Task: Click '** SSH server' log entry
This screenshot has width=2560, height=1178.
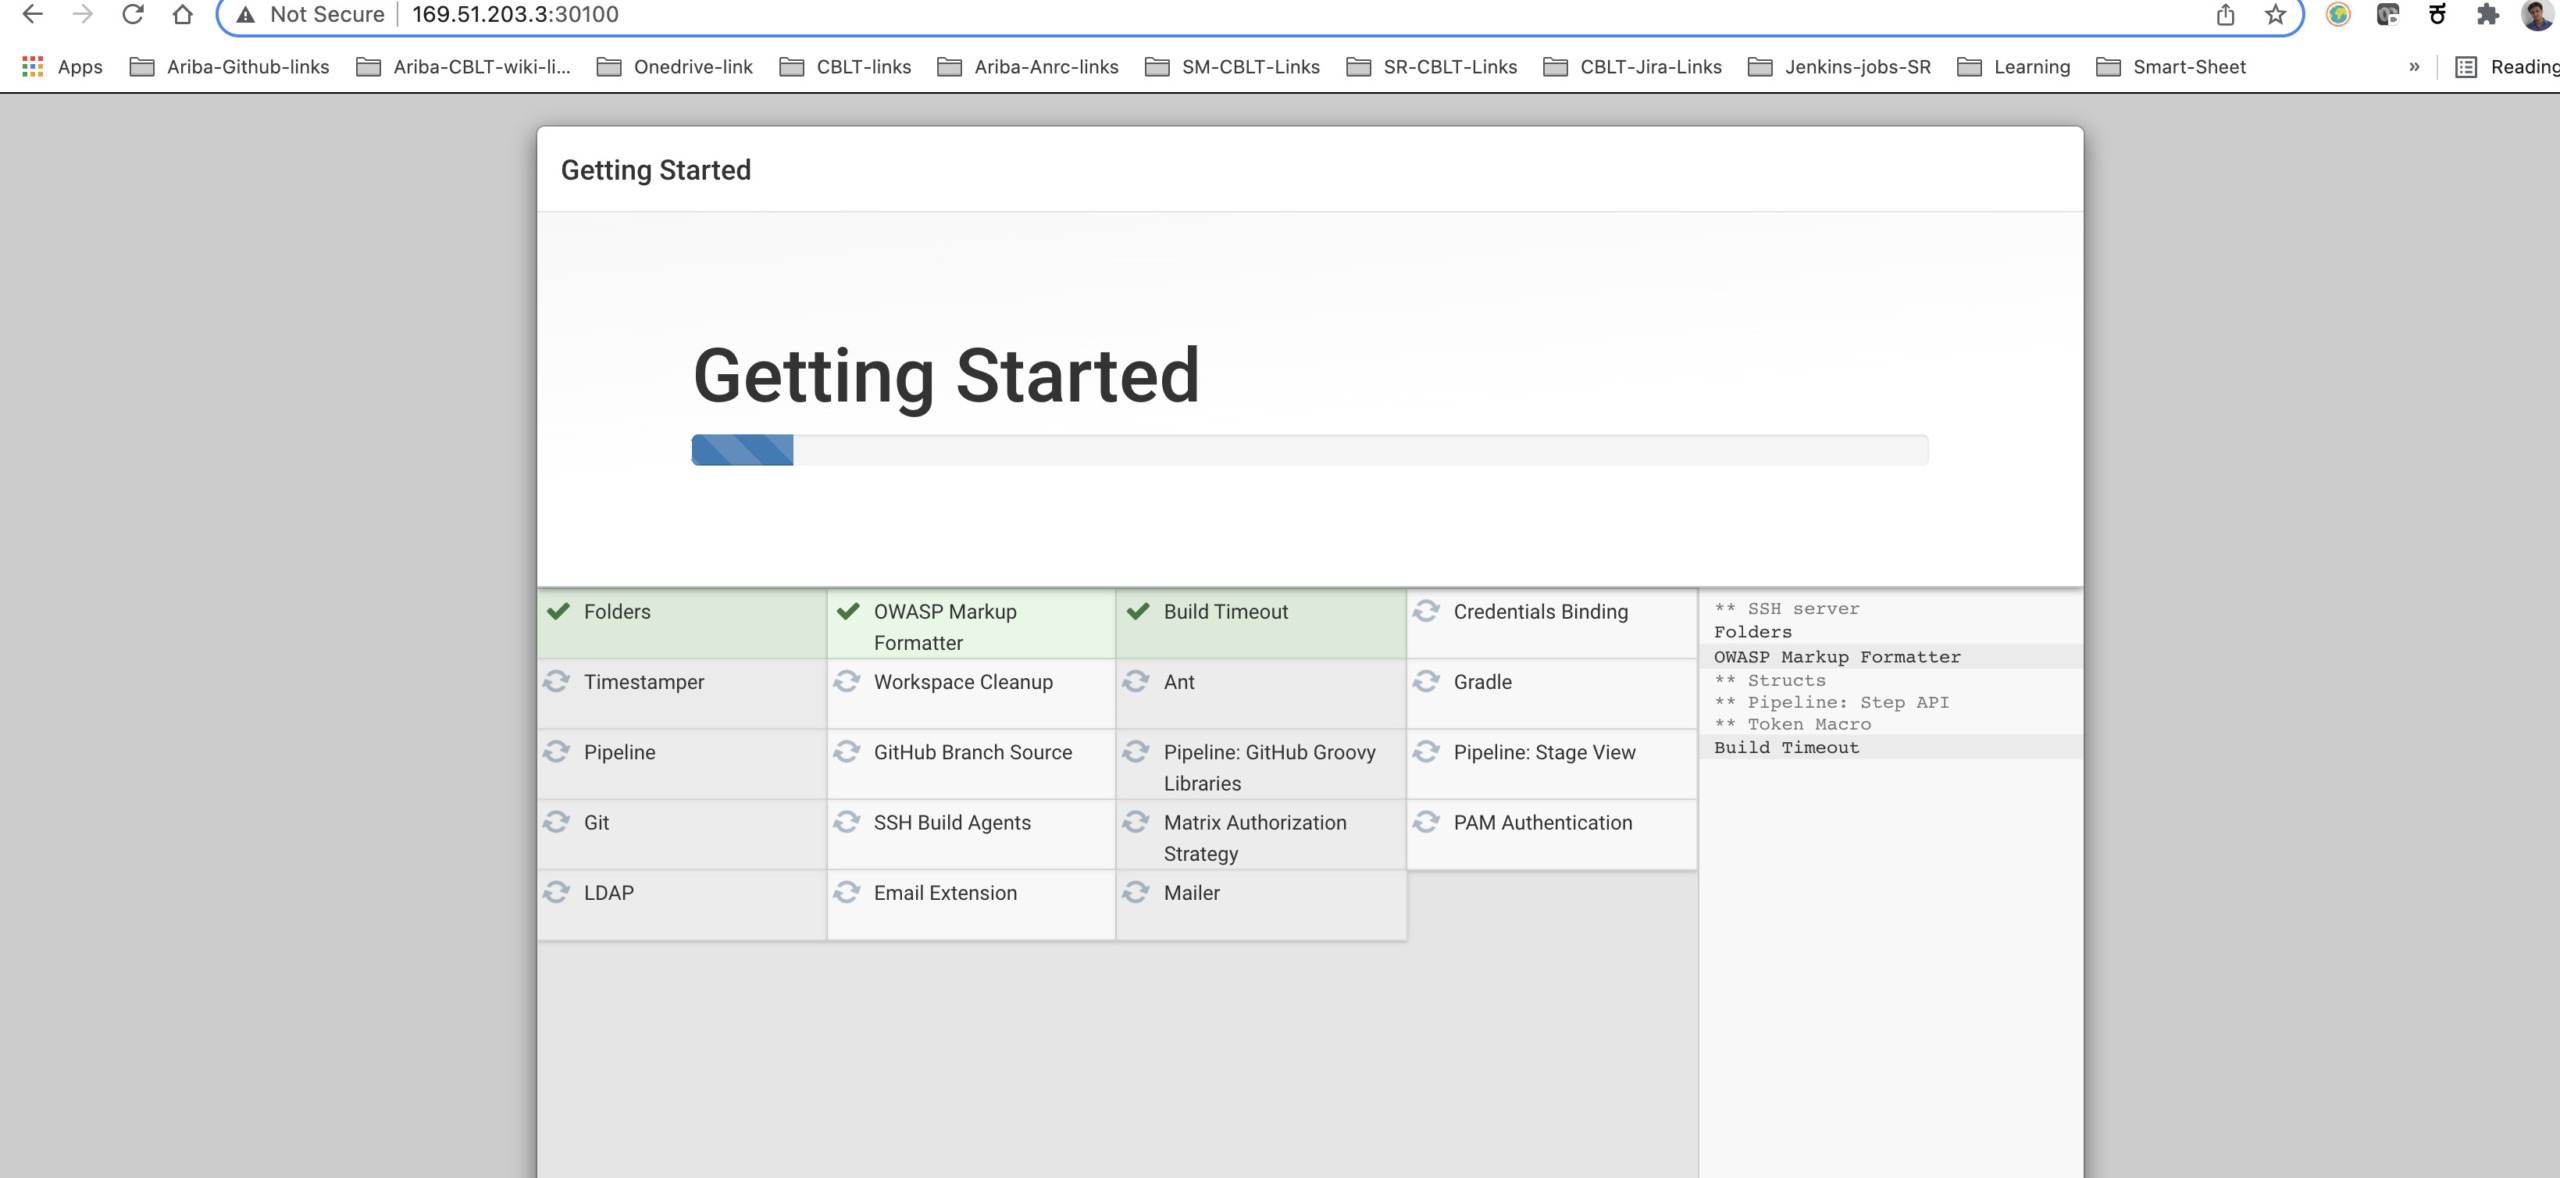Action: click(1786, 608)
